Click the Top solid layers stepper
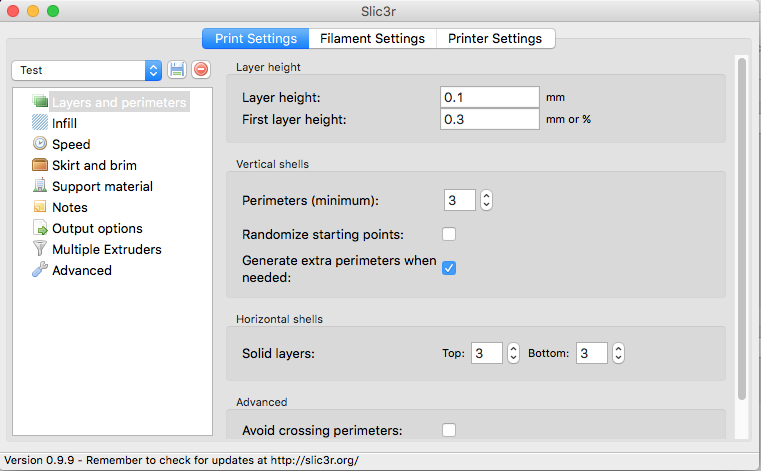The image size is (761, 471). pyautogui.click(x=513, y=353)
